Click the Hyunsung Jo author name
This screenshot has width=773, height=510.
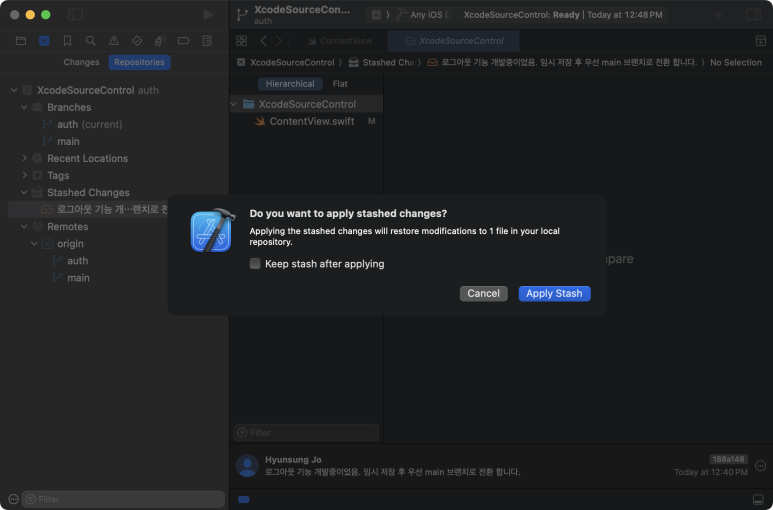point(293,459)
